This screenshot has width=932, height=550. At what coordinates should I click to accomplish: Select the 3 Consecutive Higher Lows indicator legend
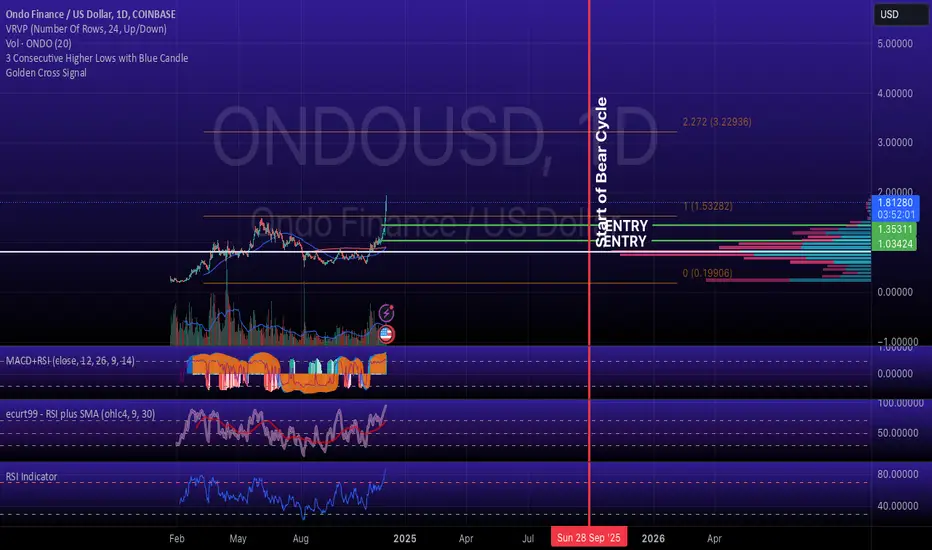pos(97,58)
